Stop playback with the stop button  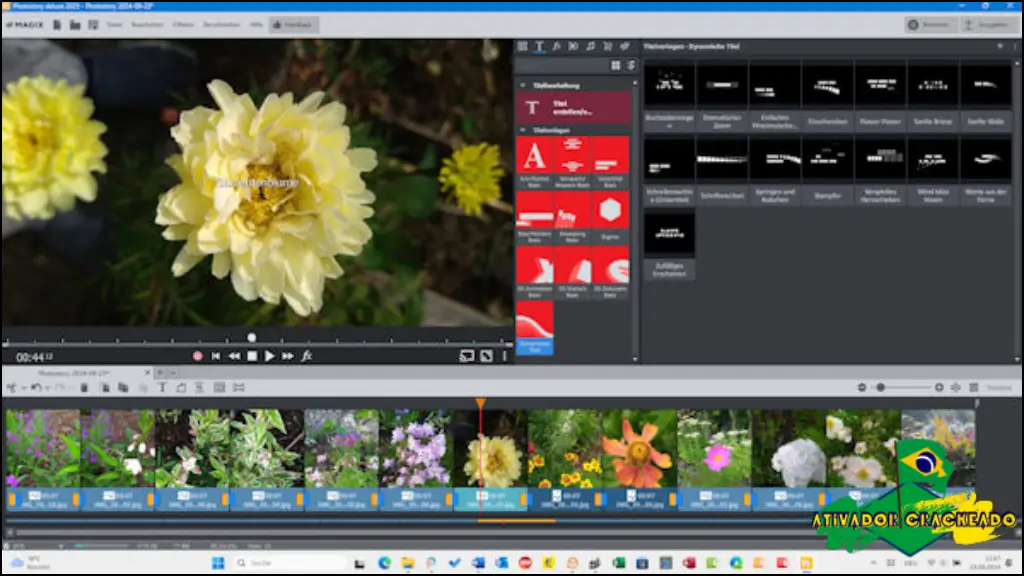252,356
